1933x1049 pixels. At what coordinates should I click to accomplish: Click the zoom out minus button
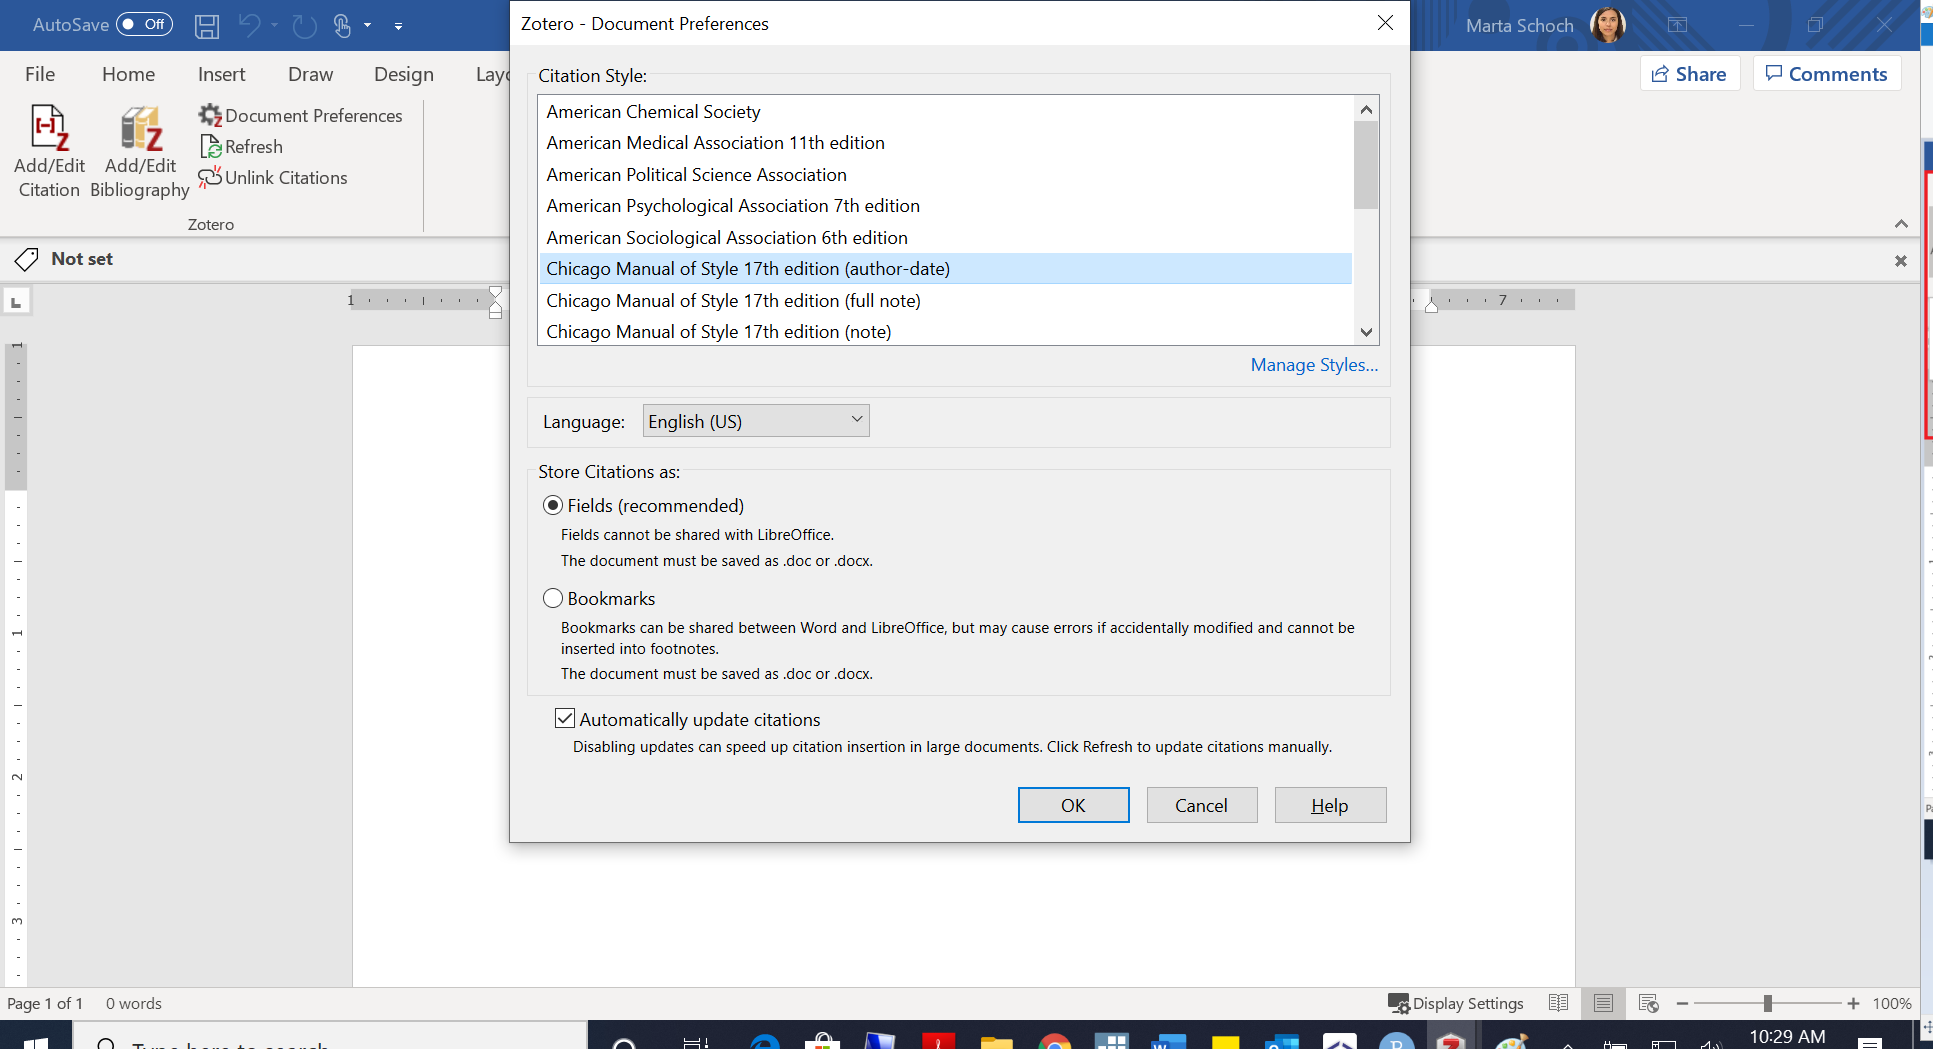pos(1682,1003)
